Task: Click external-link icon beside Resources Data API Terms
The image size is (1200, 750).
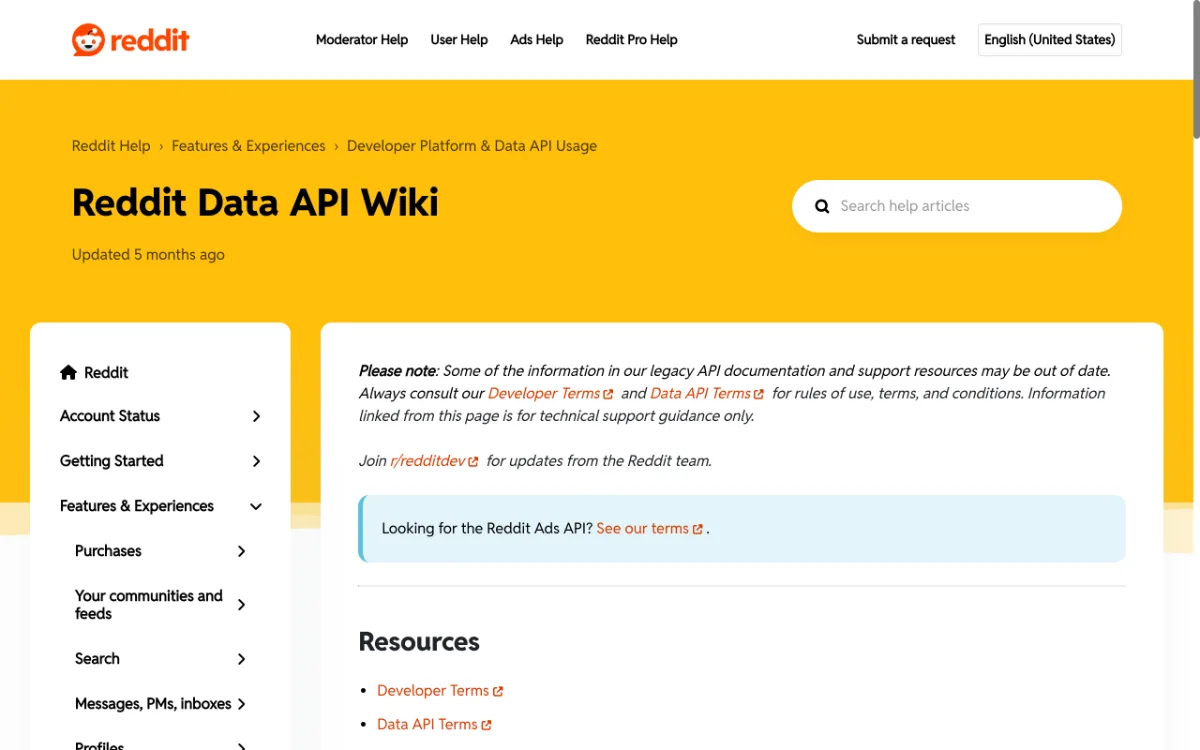Action: (x=486, y=725)
